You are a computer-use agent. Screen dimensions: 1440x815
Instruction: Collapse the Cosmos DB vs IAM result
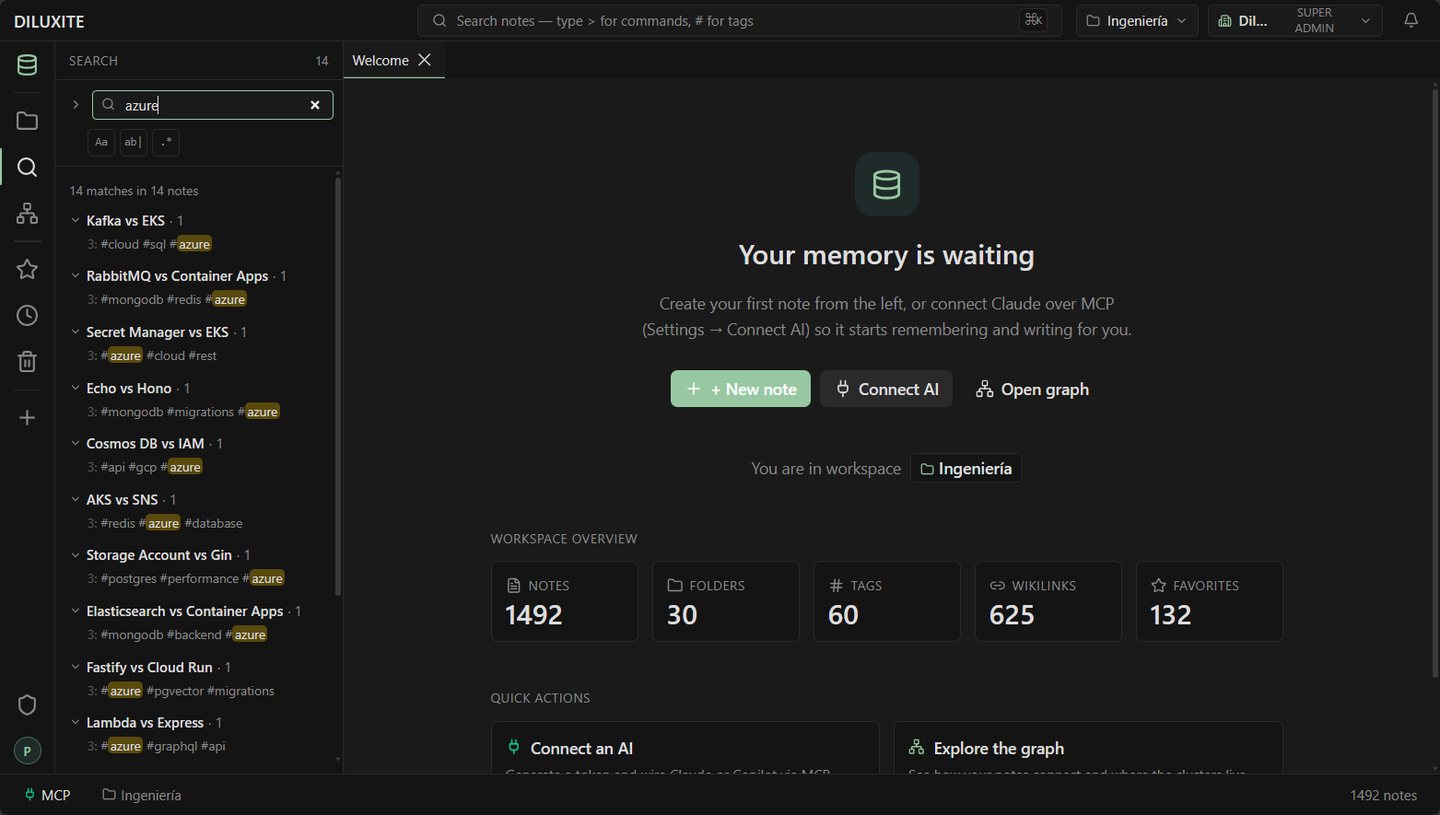click(75, 443)
